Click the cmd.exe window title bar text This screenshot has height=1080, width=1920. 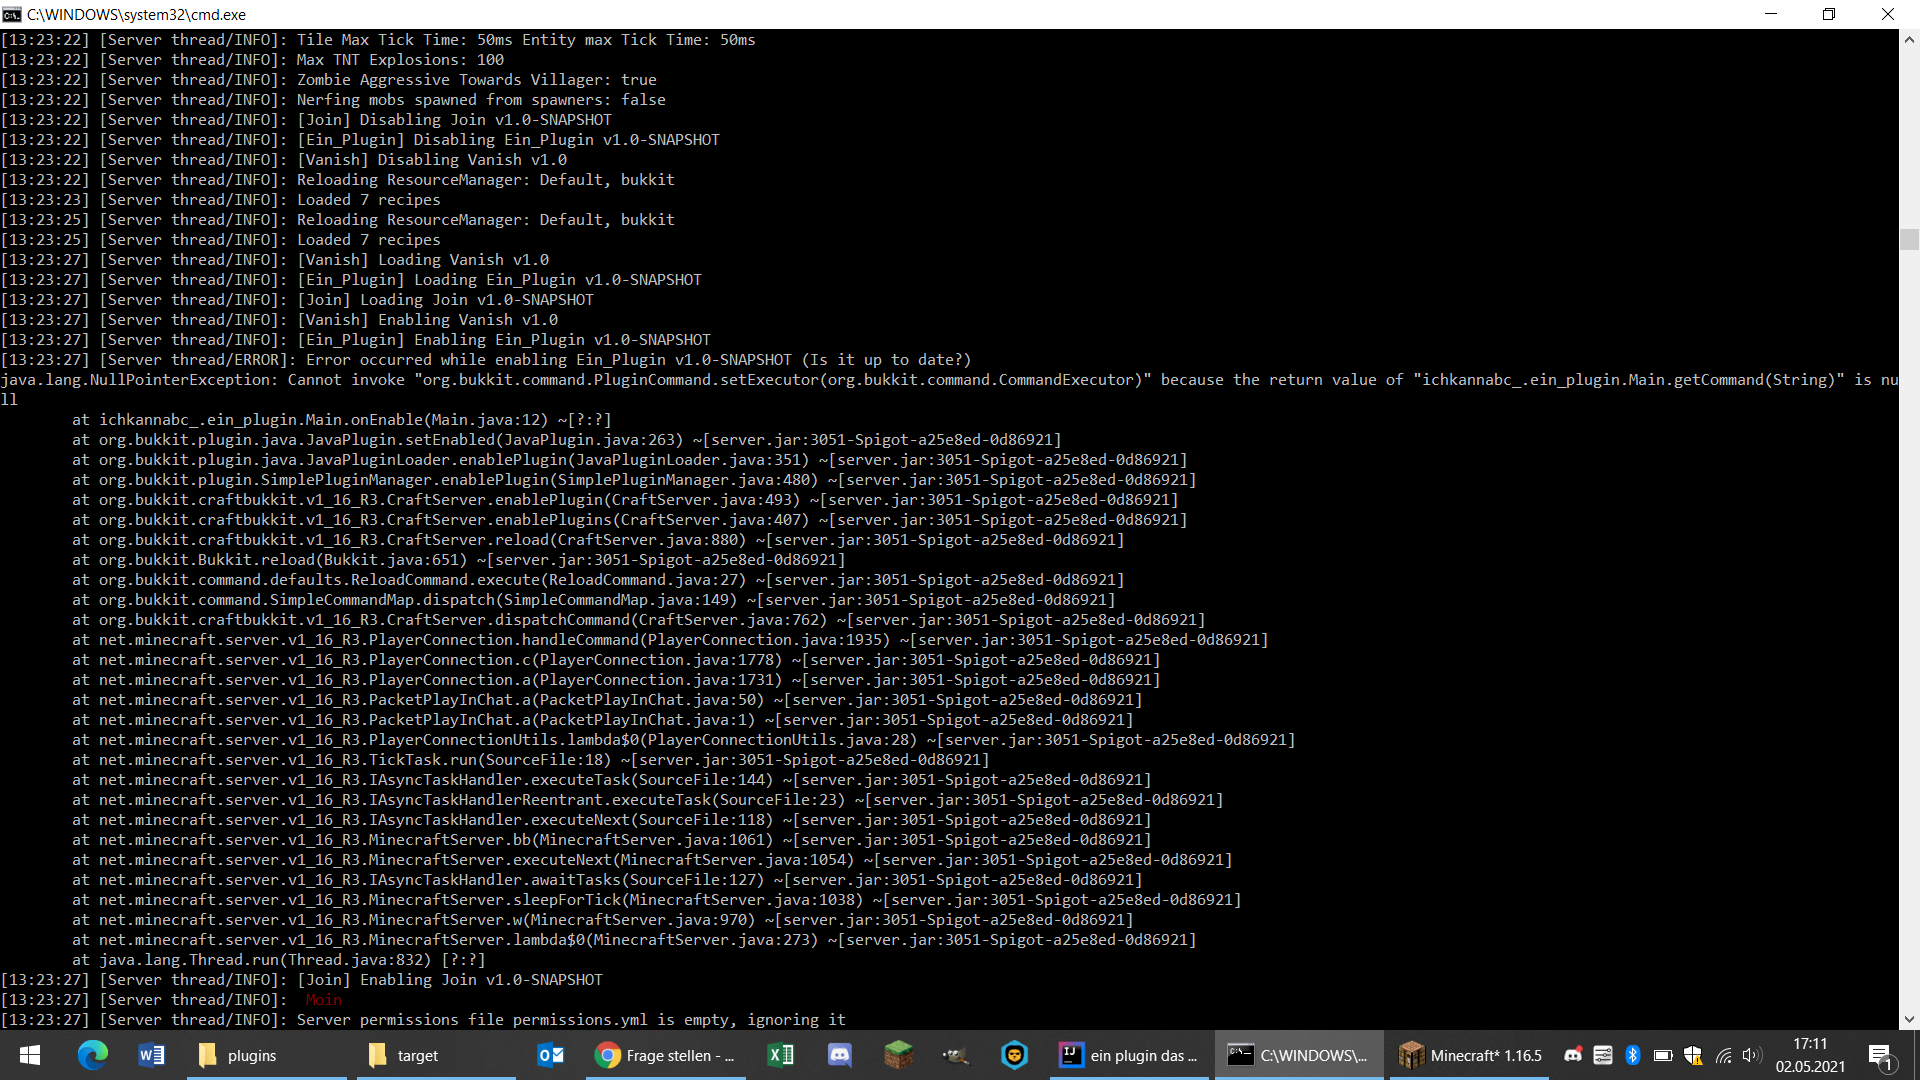[x=136, y=14]
